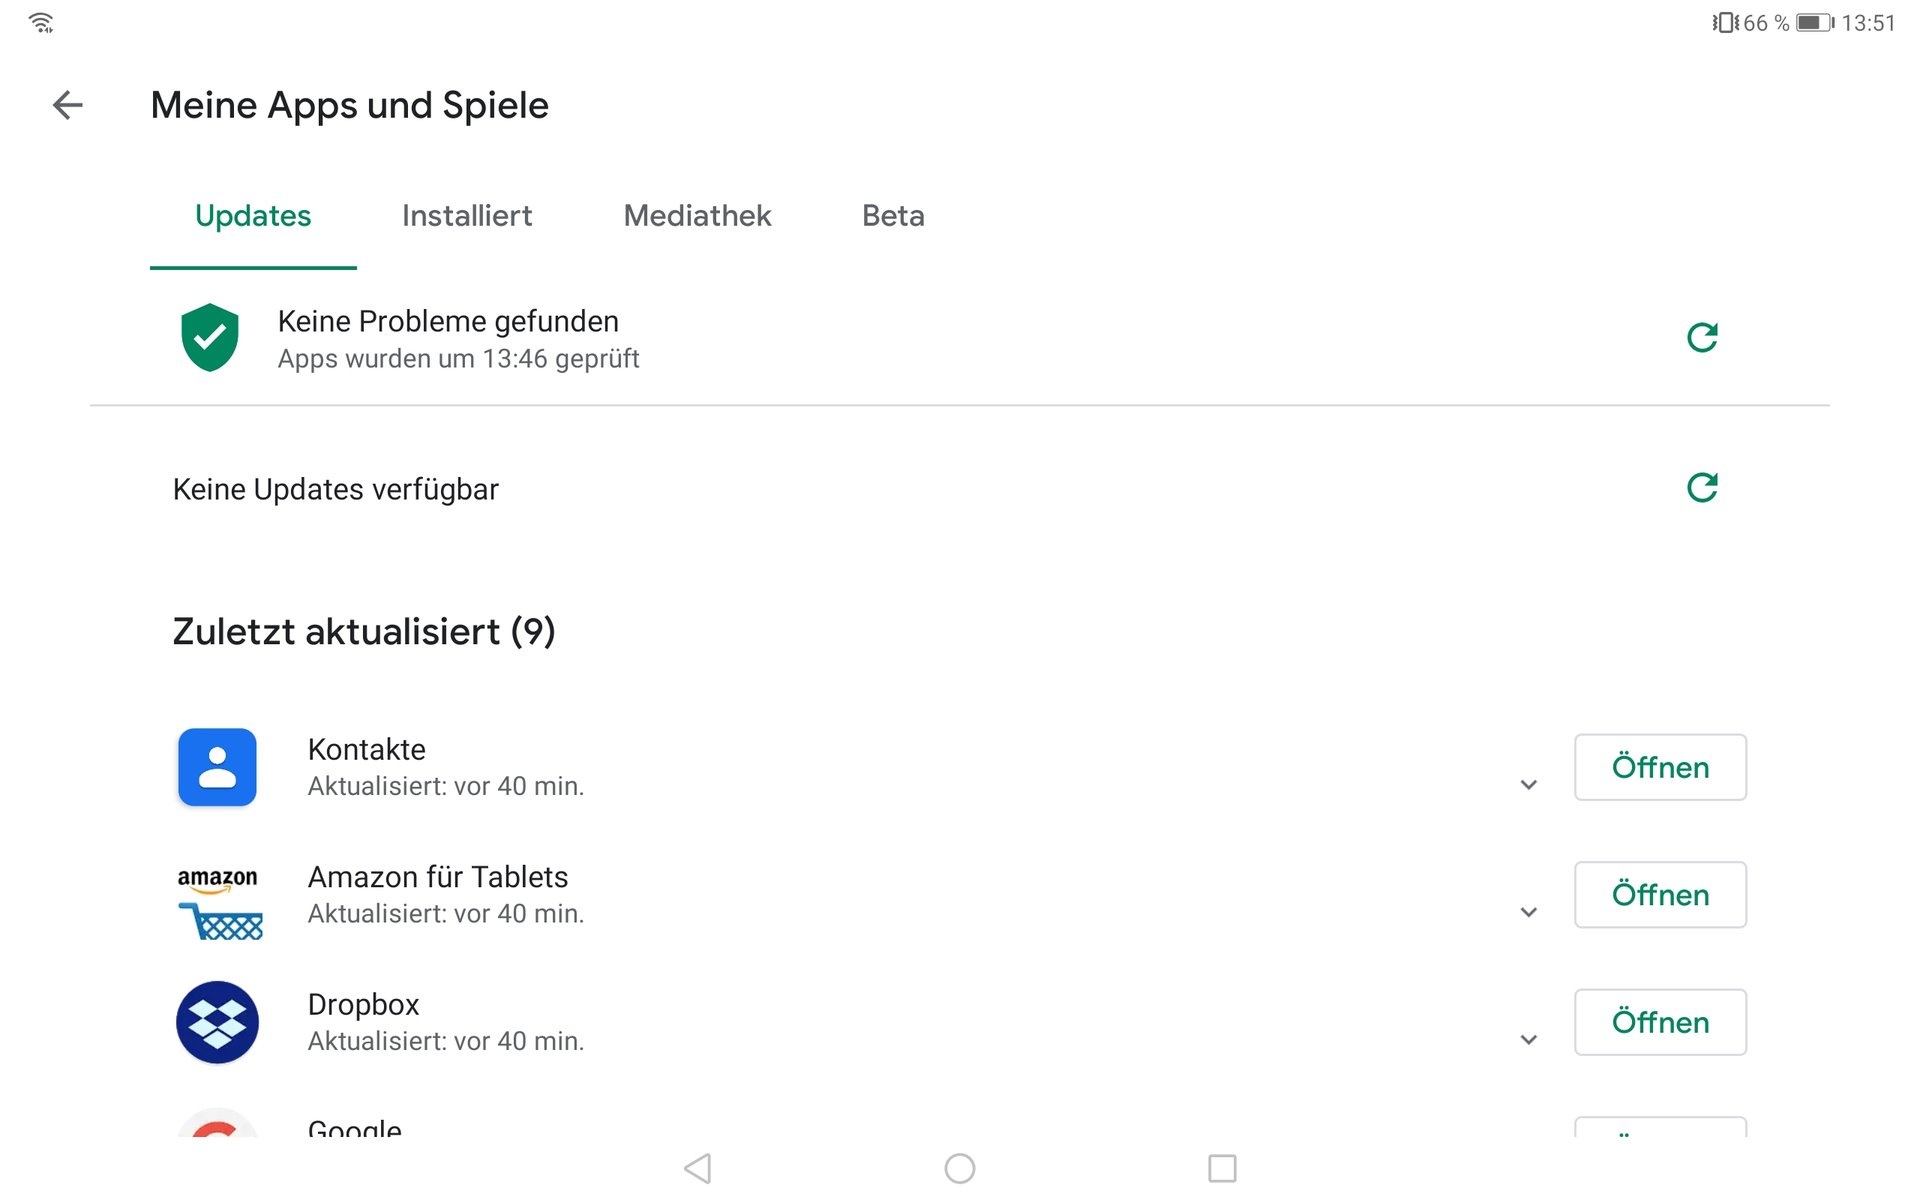Tap the Amazon für Tablets app icon
The image size is (1920, 1200).
click(219, 902)
